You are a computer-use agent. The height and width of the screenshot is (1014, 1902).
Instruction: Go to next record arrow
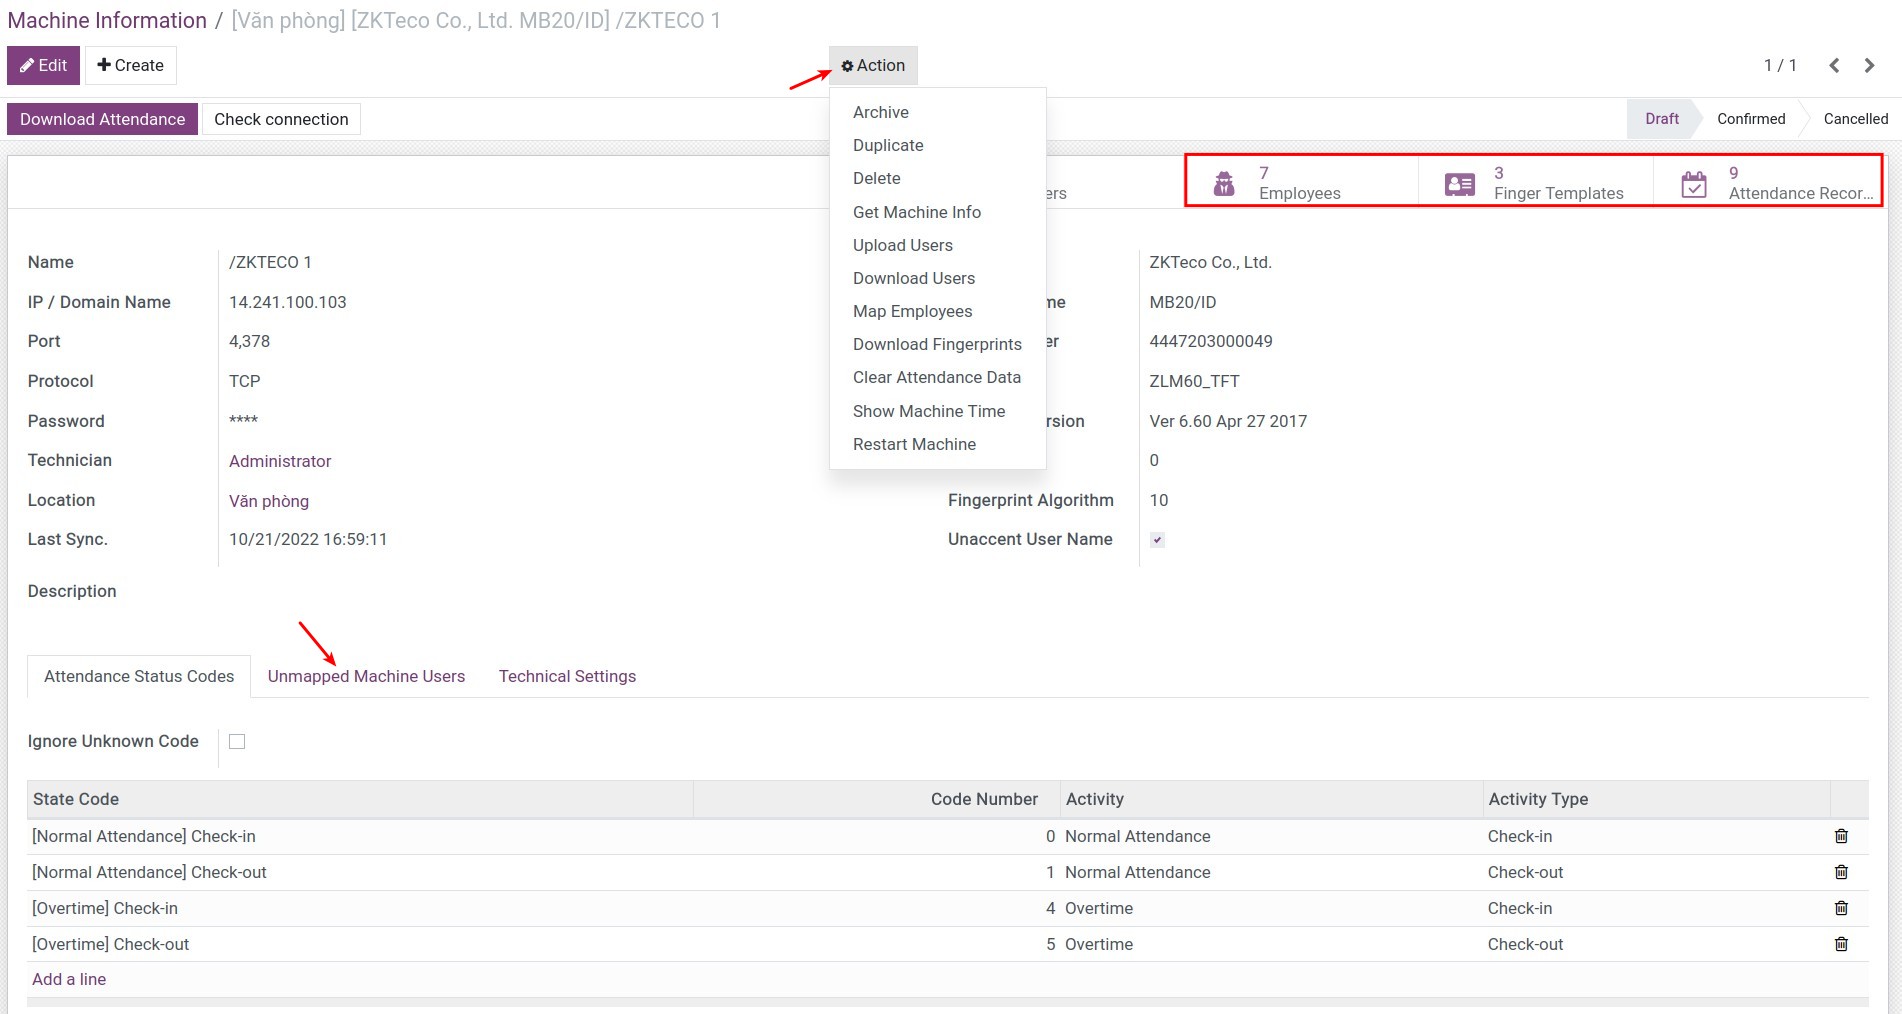point(1869,65)
